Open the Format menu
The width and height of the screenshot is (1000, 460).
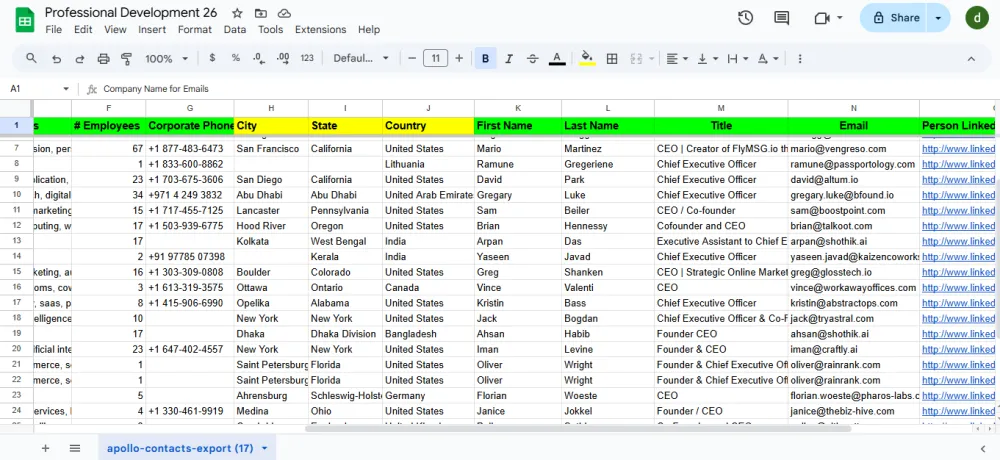(x=195, y=29)
